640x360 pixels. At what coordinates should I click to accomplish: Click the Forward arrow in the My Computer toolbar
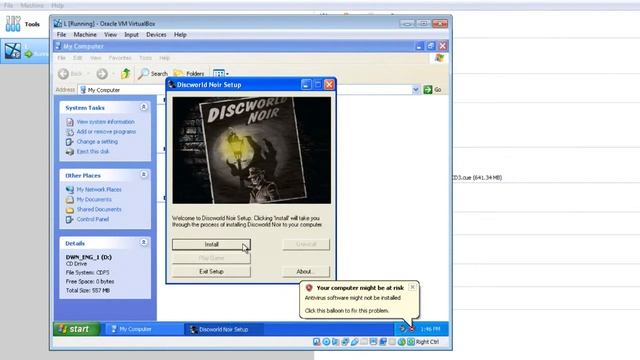[102, 74]
